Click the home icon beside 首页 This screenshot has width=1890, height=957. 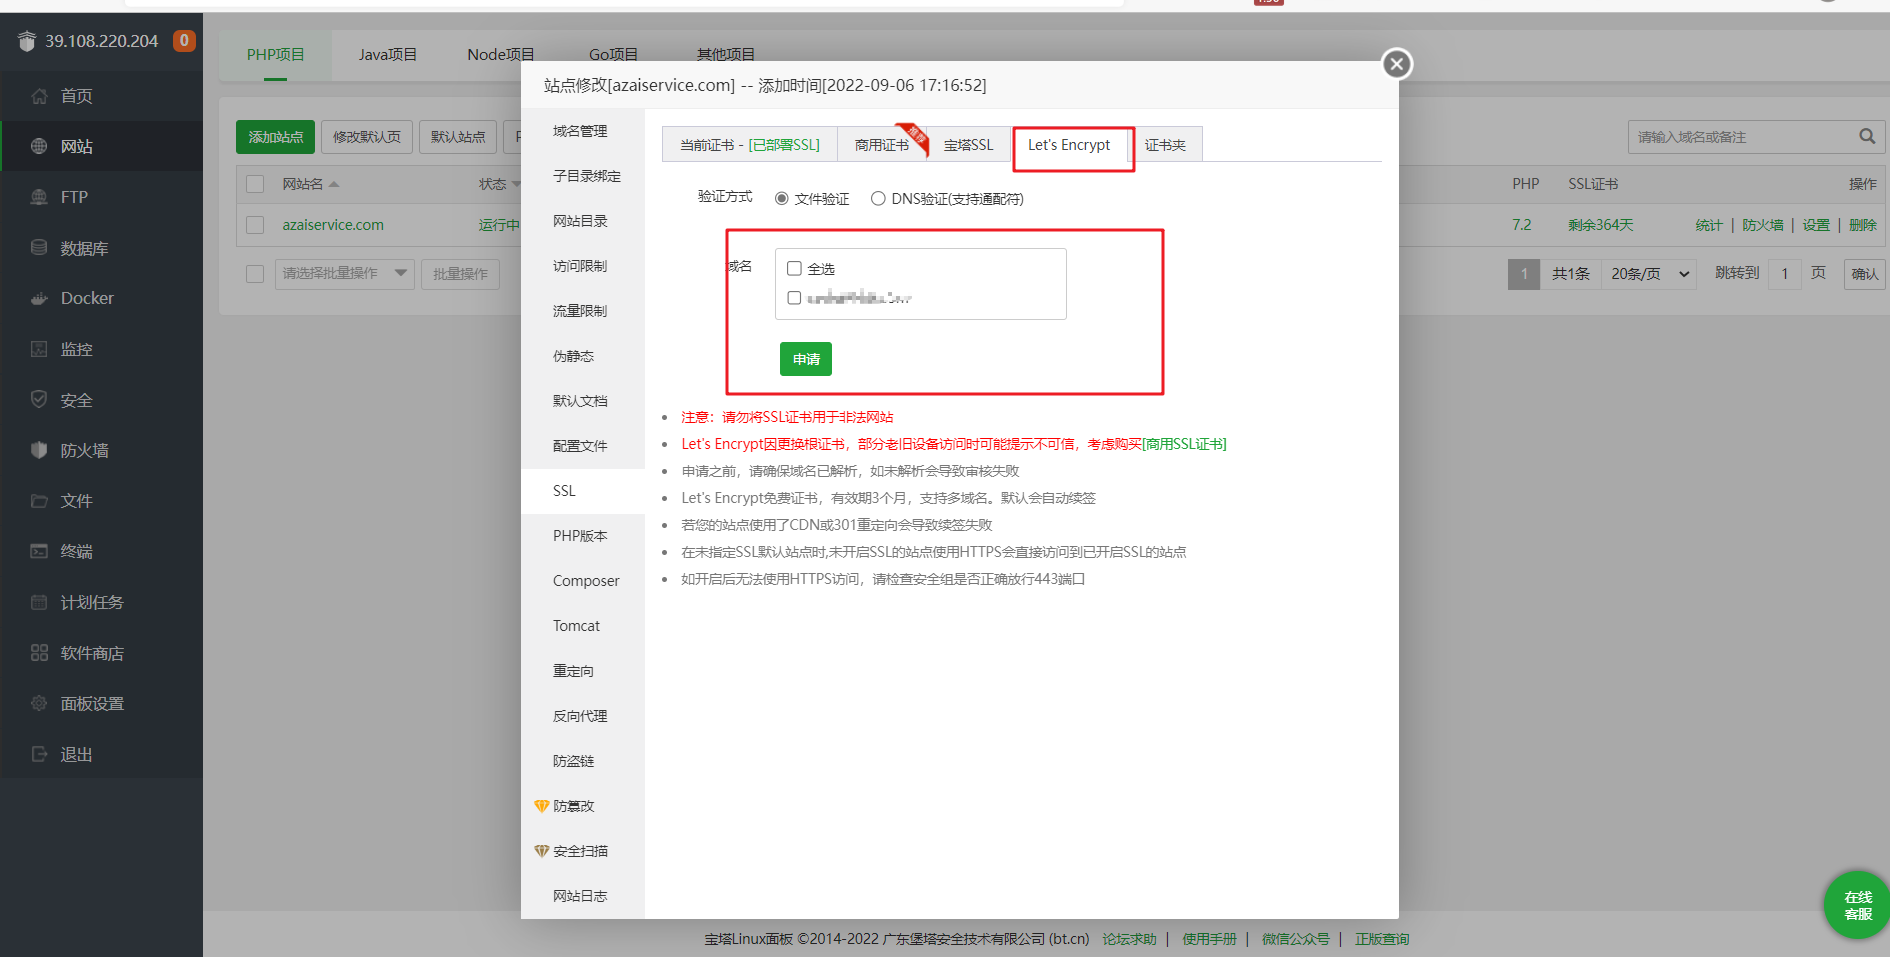tap(39, 96)
